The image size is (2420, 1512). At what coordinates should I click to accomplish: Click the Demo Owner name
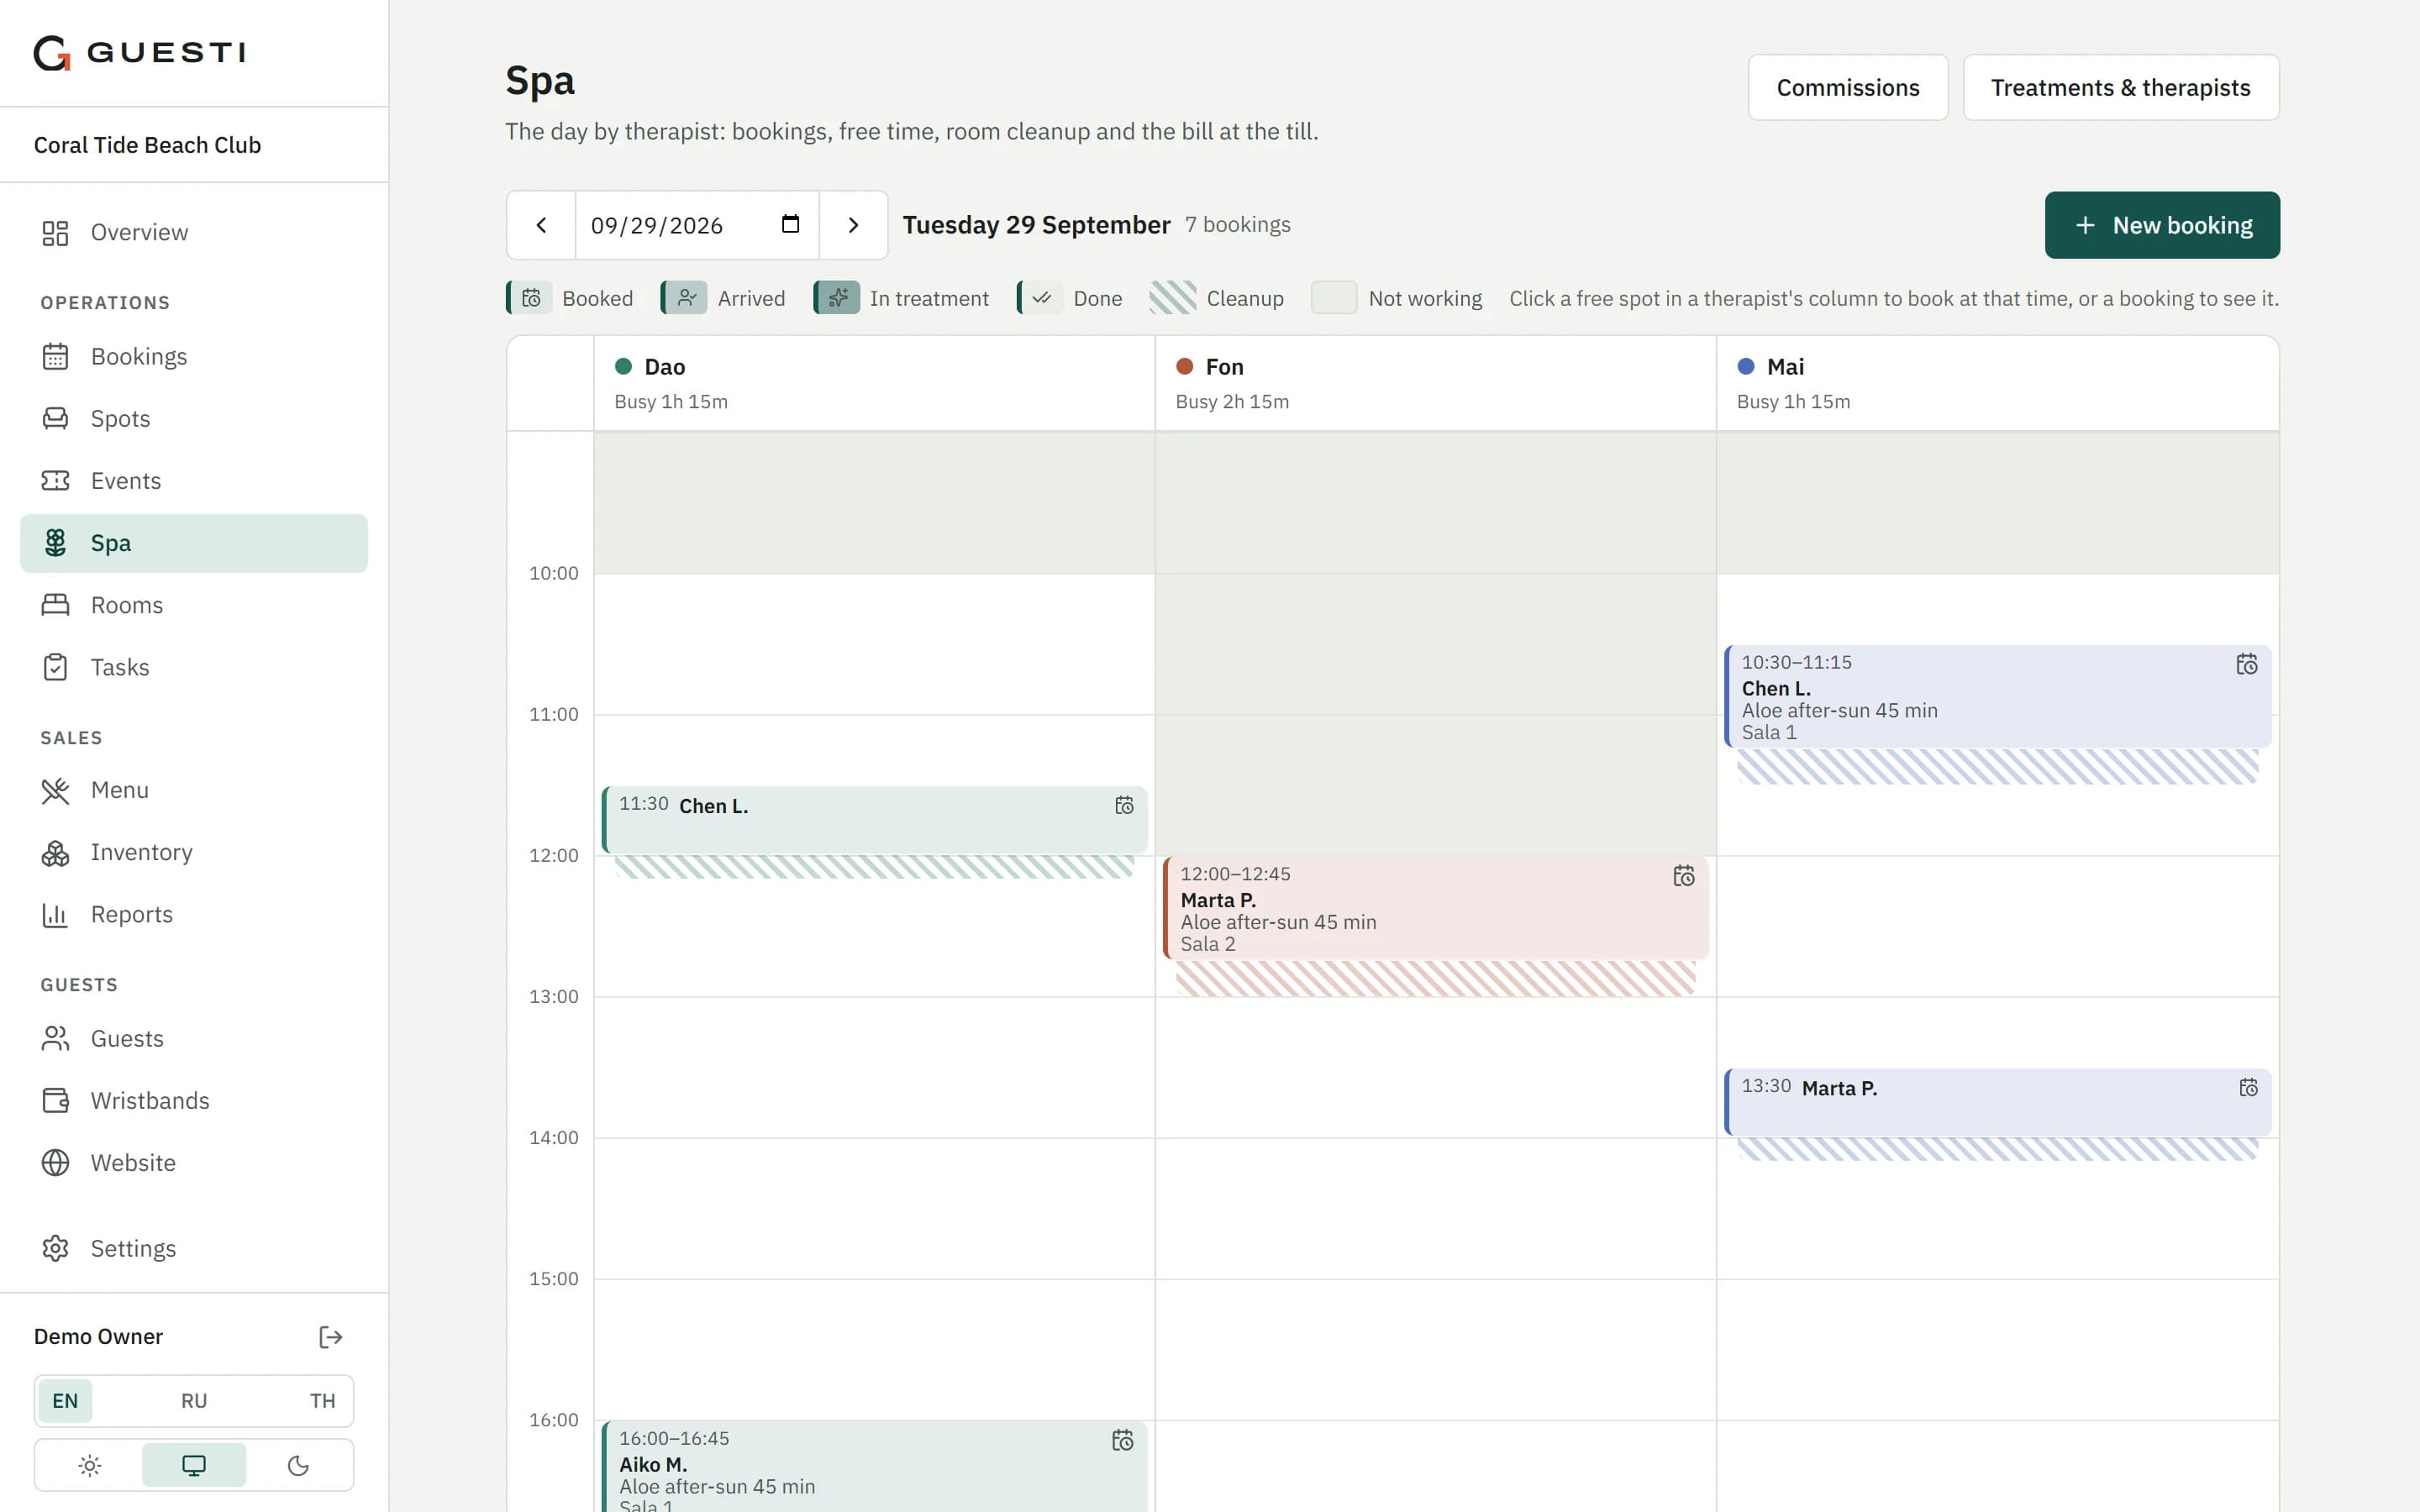pos(98,1337)
